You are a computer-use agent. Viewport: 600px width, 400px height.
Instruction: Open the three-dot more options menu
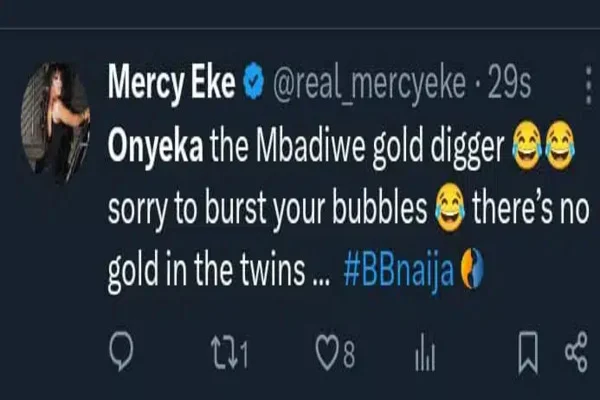point(589,85)
